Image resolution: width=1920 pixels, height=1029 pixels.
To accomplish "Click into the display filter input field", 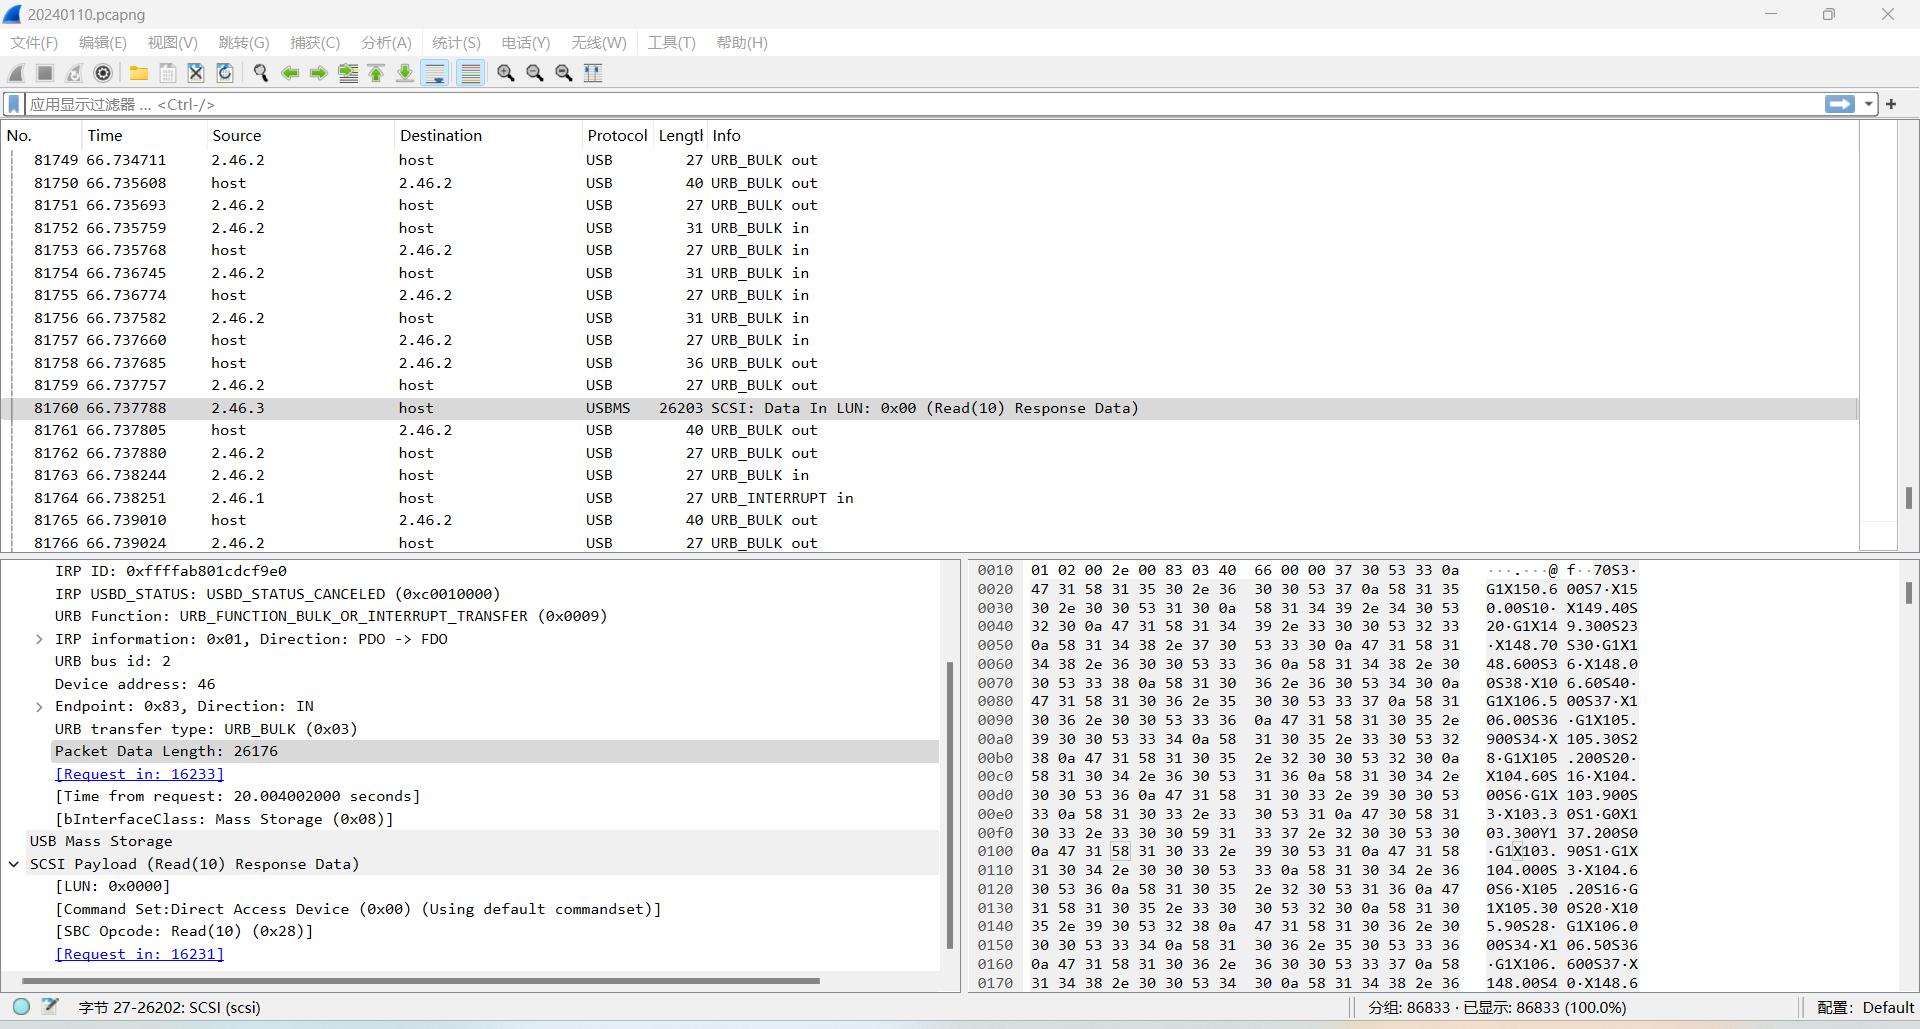I will click(x=900, y=104).
